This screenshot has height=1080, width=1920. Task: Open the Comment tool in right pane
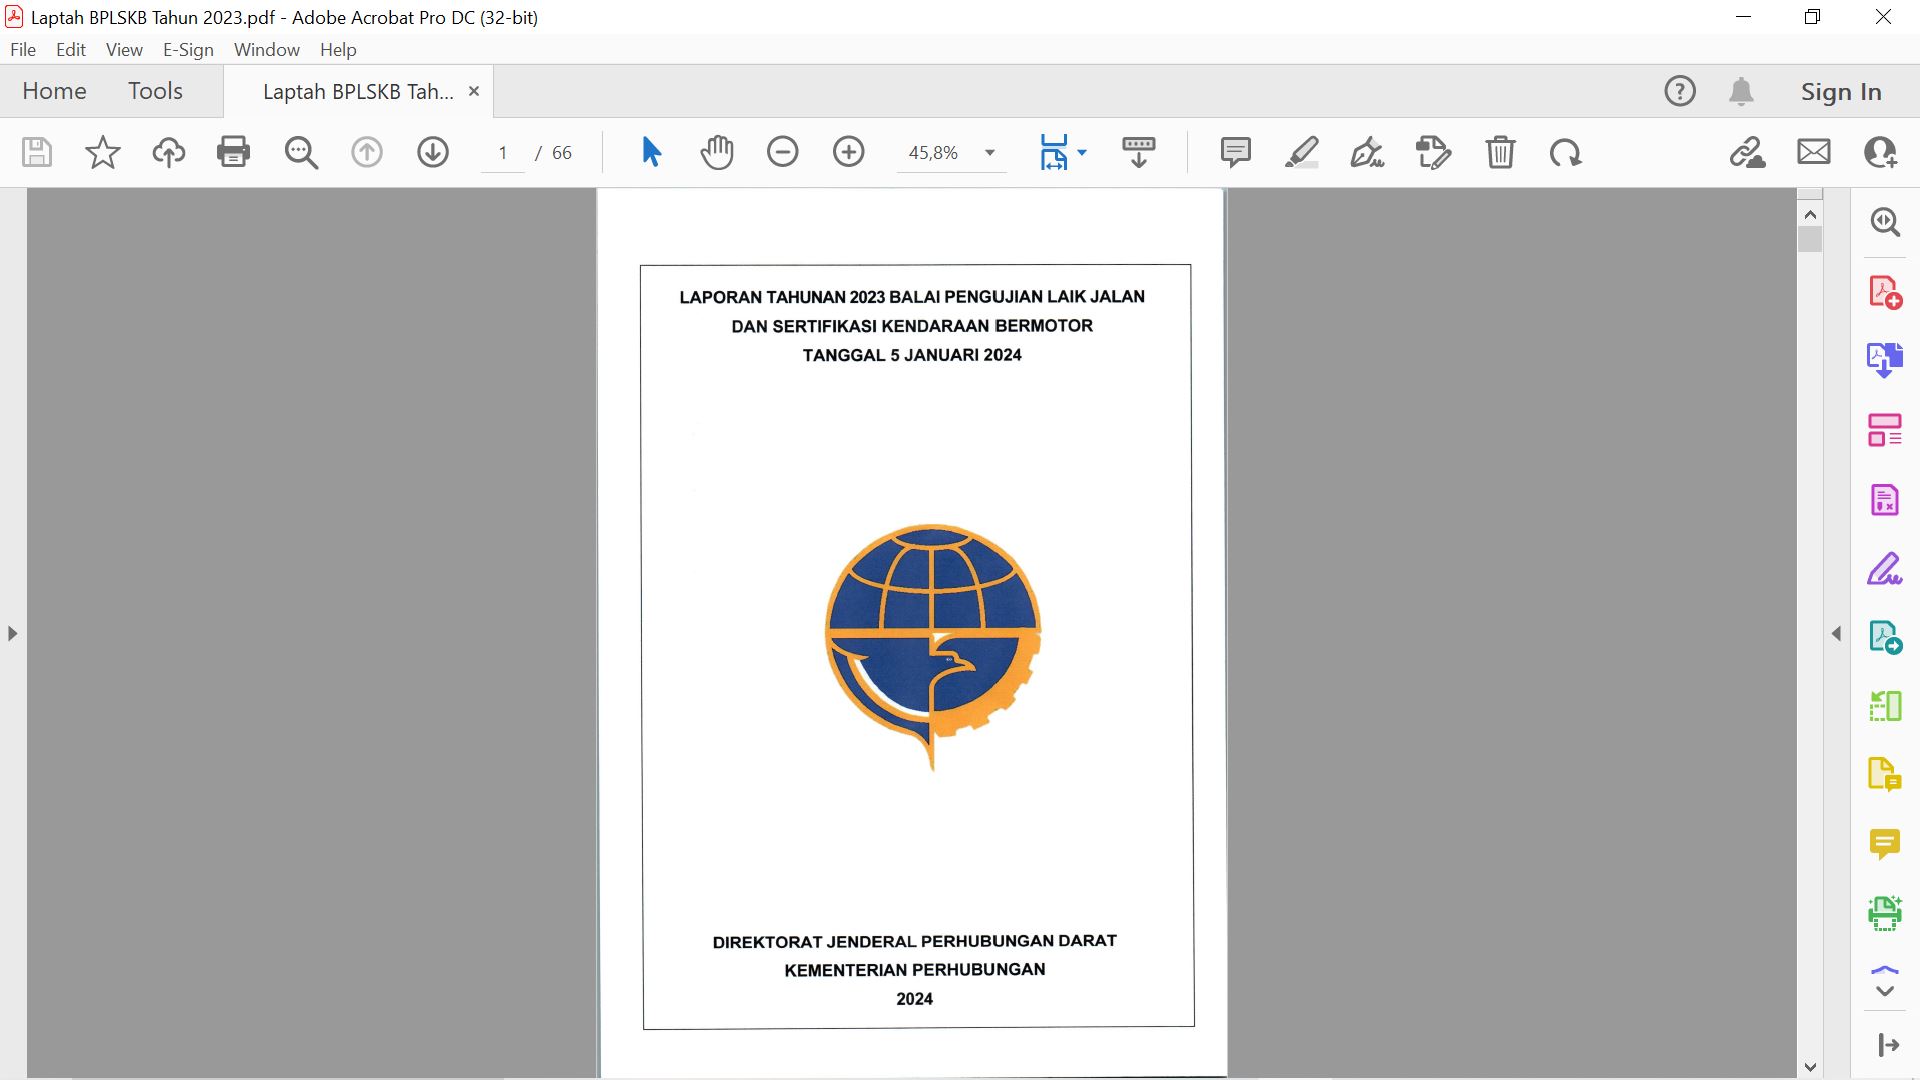pos(1885,844)
